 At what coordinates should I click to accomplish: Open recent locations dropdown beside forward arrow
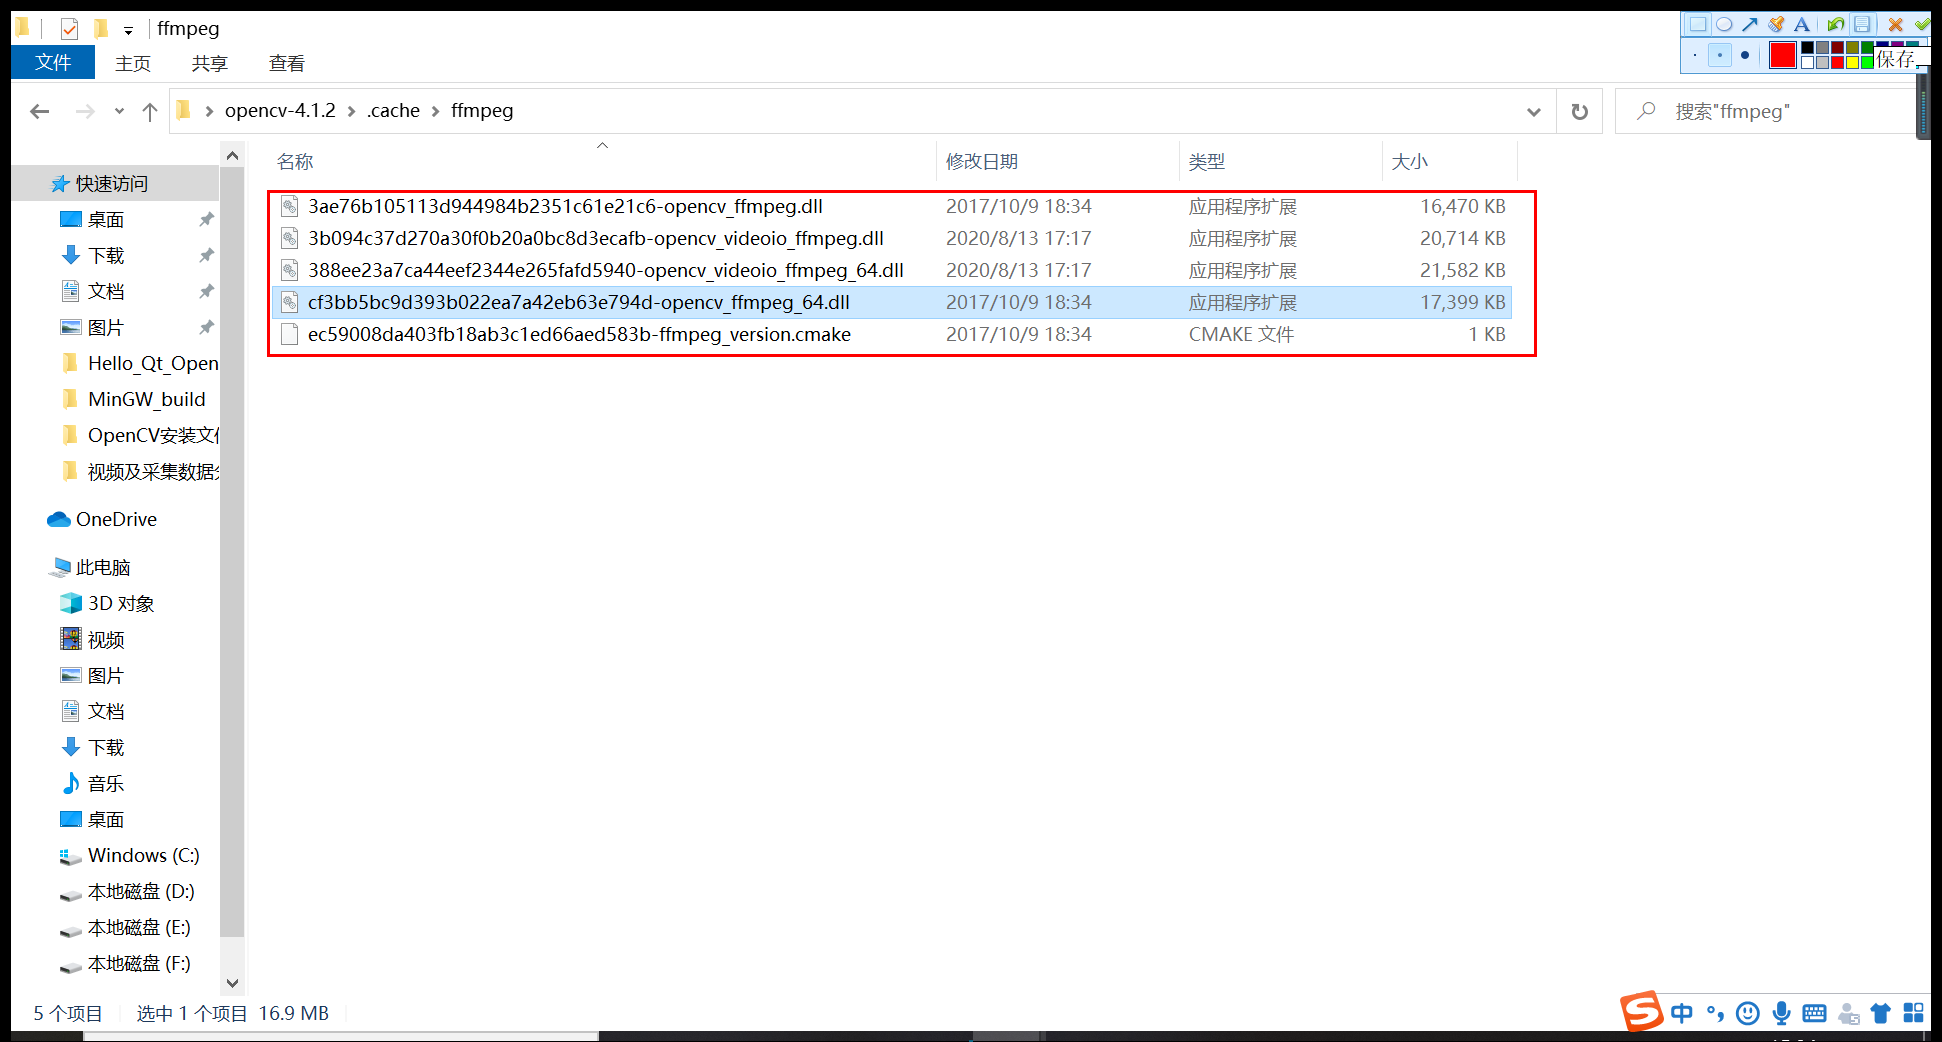click(119, 111)
